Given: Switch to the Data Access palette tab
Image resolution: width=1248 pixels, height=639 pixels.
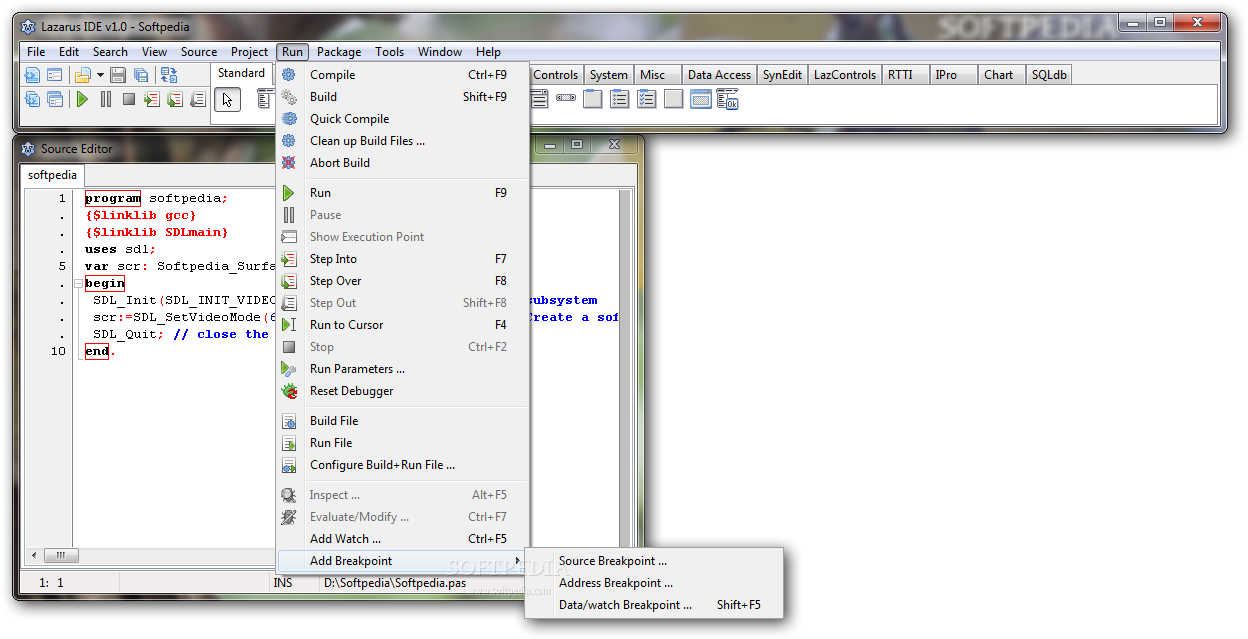Looking at the screenshot, I should pos(719,75).
